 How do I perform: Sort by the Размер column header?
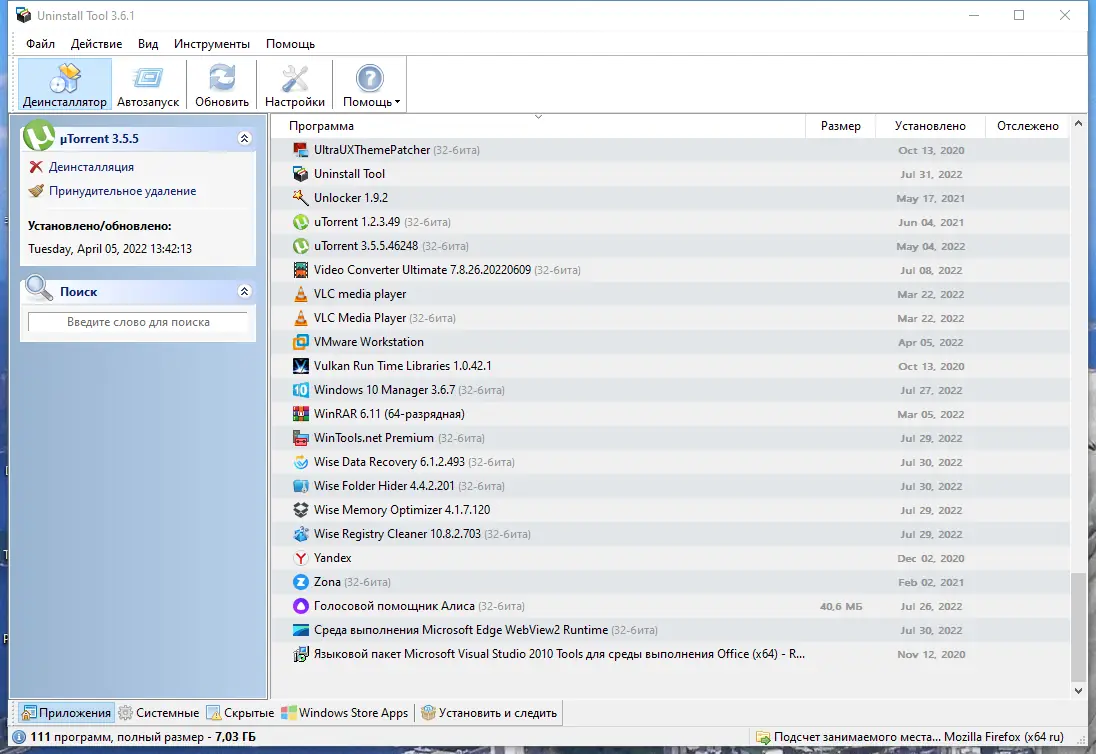(x=840, y=126)
